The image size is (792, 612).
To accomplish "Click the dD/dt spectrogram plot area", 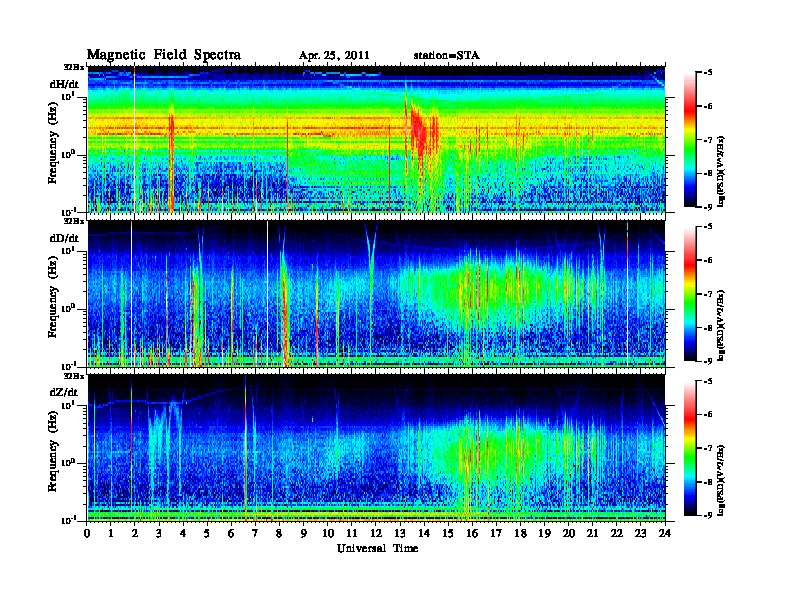I will [x=376, y=294].
